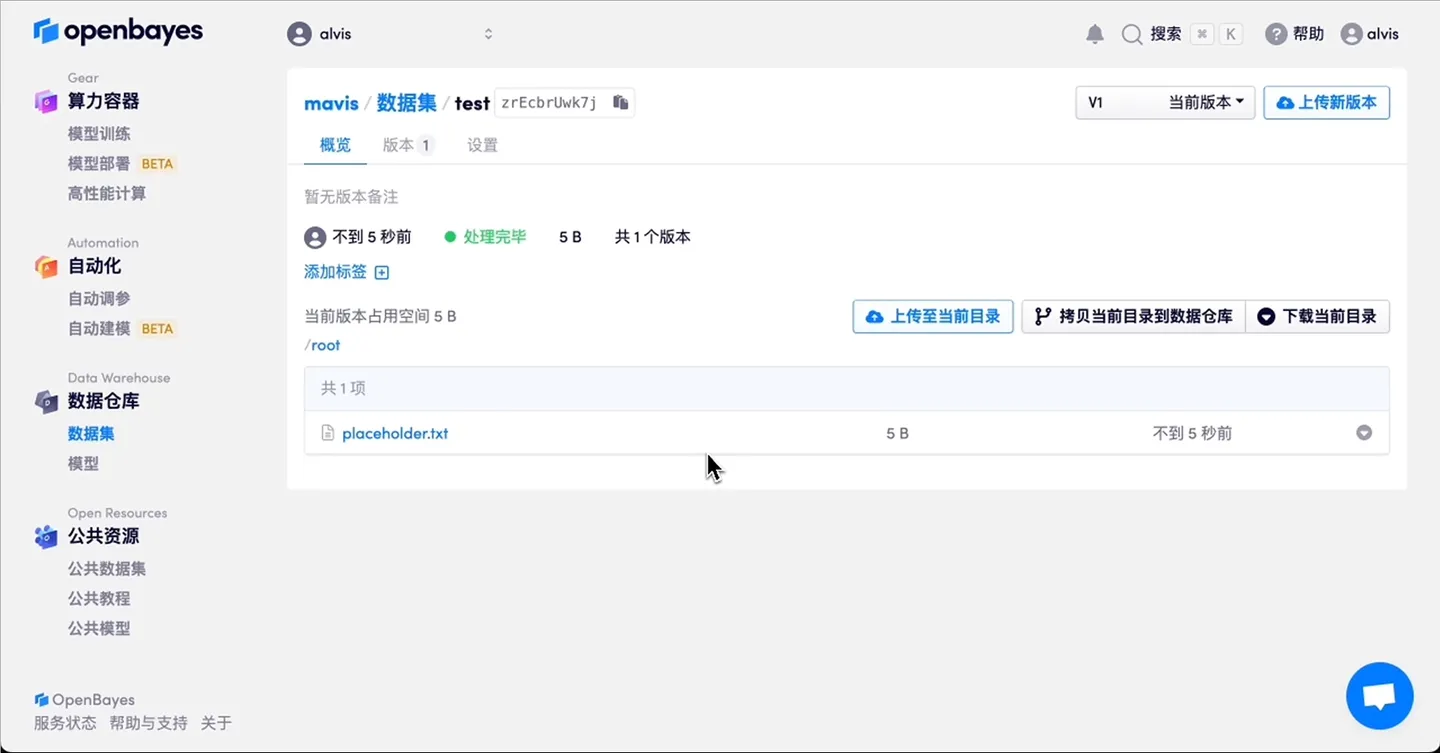The width and height of the screenshot is (1440, 753).
Task: Click the 上传新版本 button
Action: click(1327, 102)
